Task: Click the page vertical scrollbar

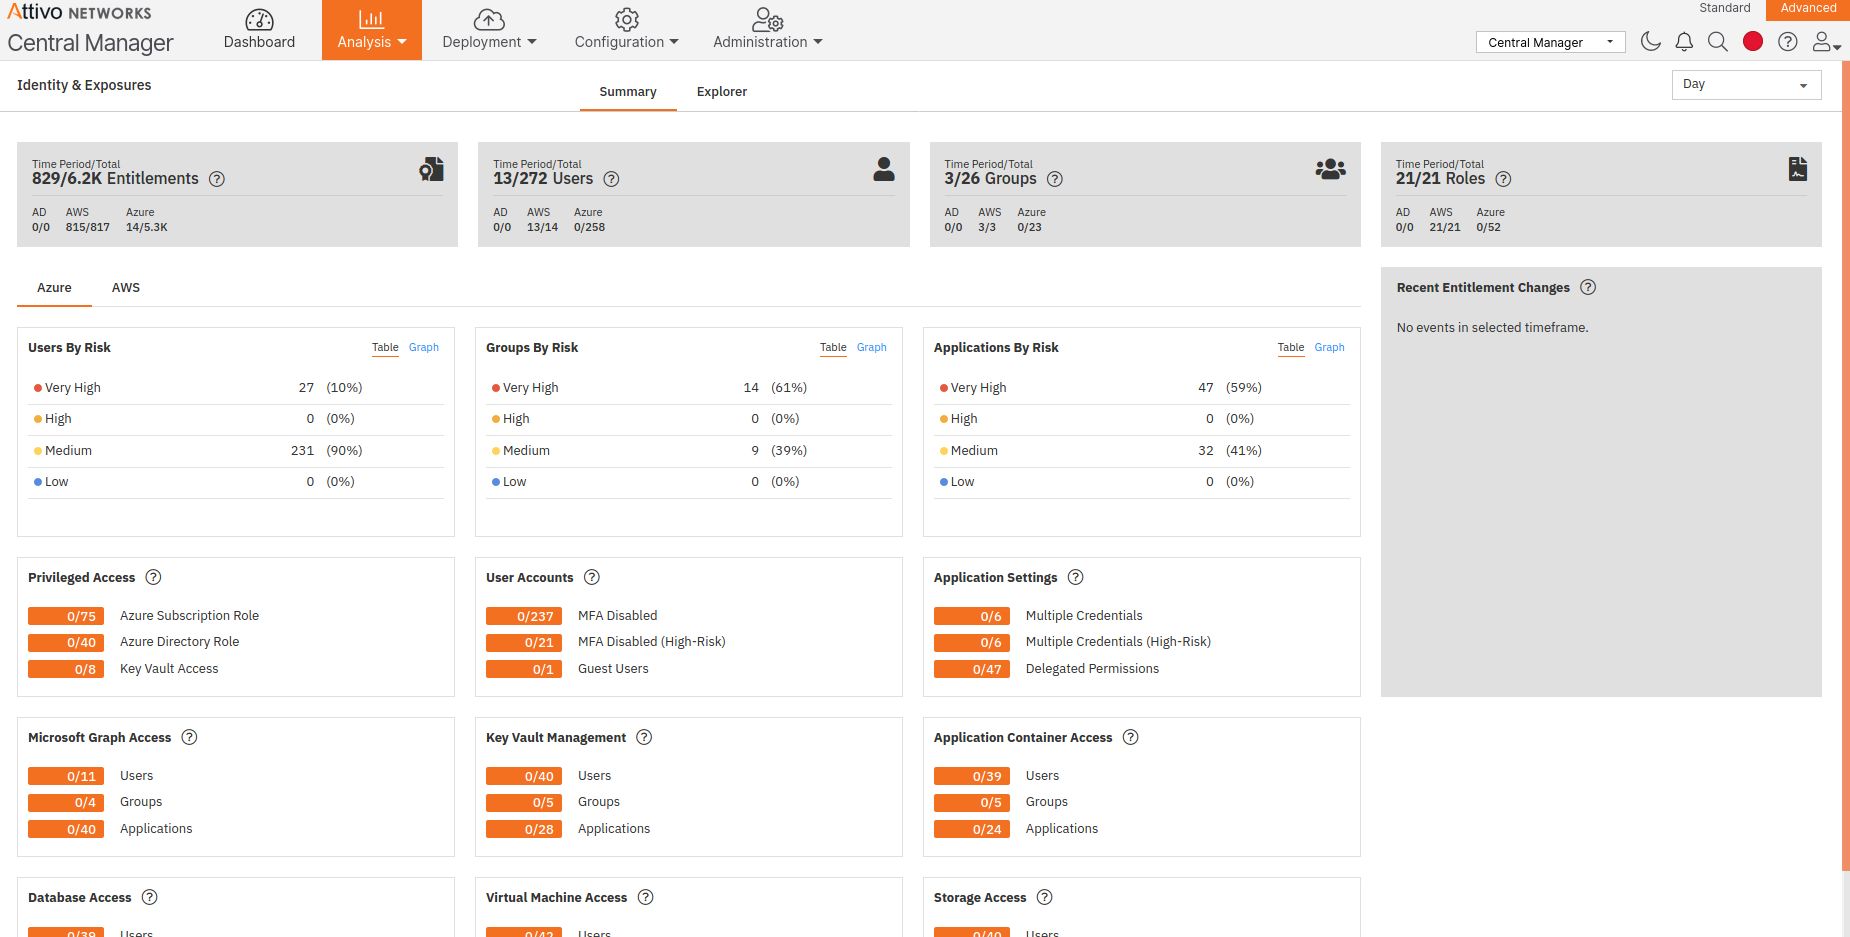Action: pyautogui.click(x=1846, y=466)
